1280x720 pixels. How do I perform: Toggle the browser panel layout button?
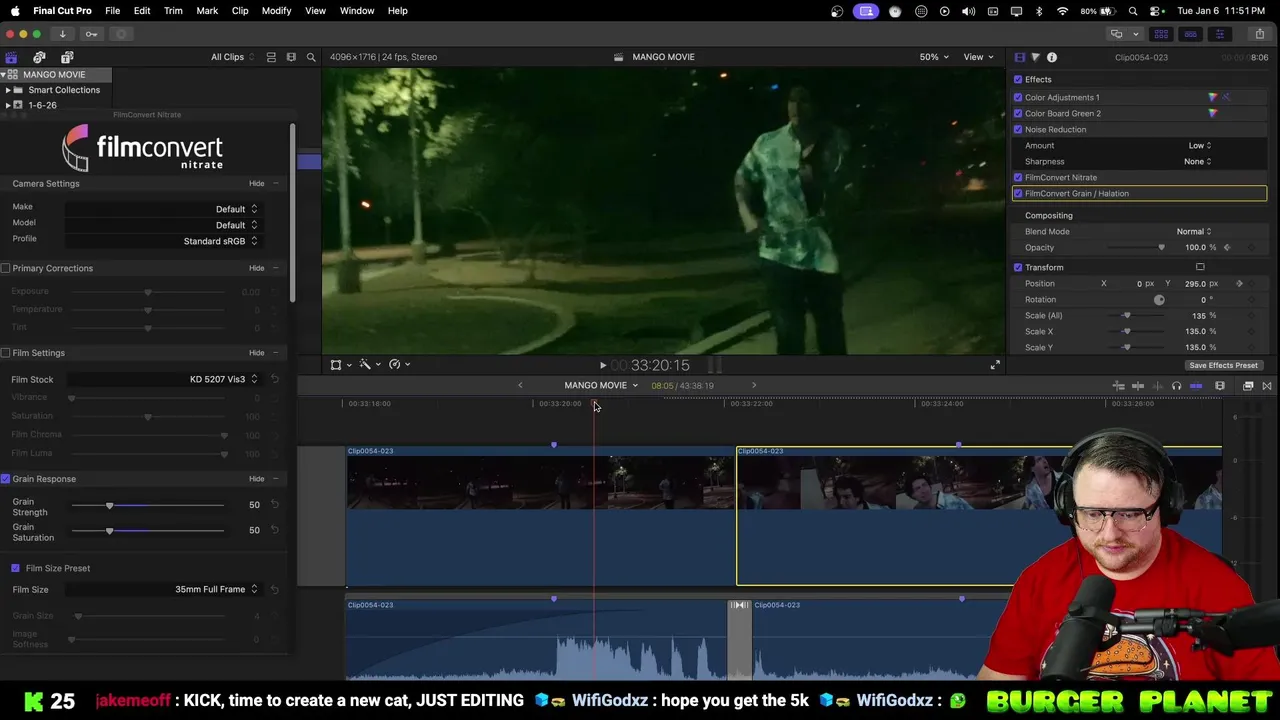coord(1161,34)
